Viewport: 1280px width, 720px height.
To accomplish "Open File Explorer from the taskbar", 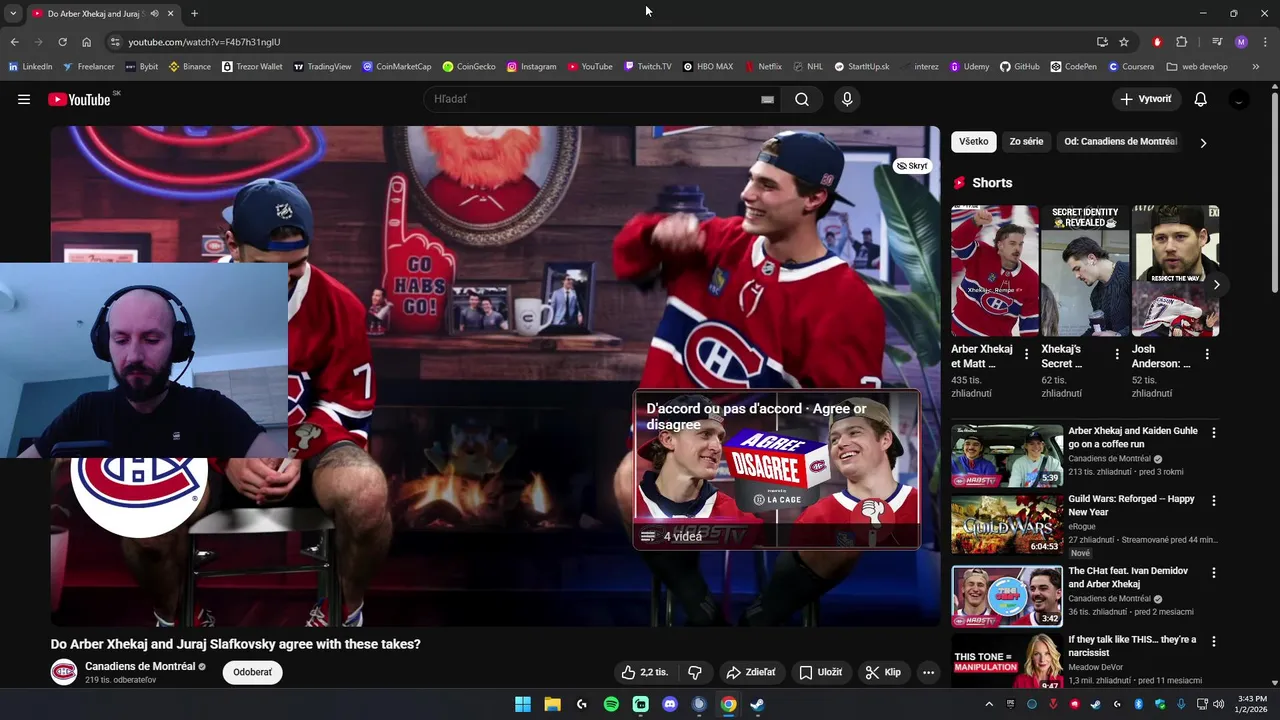I will [x=552, y=704].
